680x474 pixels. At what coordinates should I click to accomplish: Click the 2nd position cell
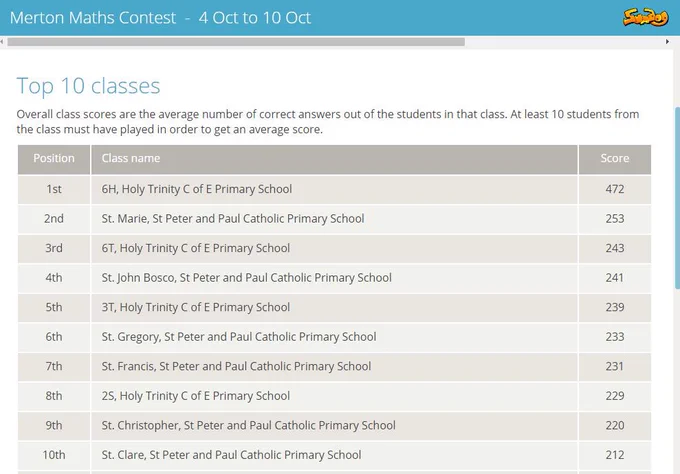(x=54, y=219)
